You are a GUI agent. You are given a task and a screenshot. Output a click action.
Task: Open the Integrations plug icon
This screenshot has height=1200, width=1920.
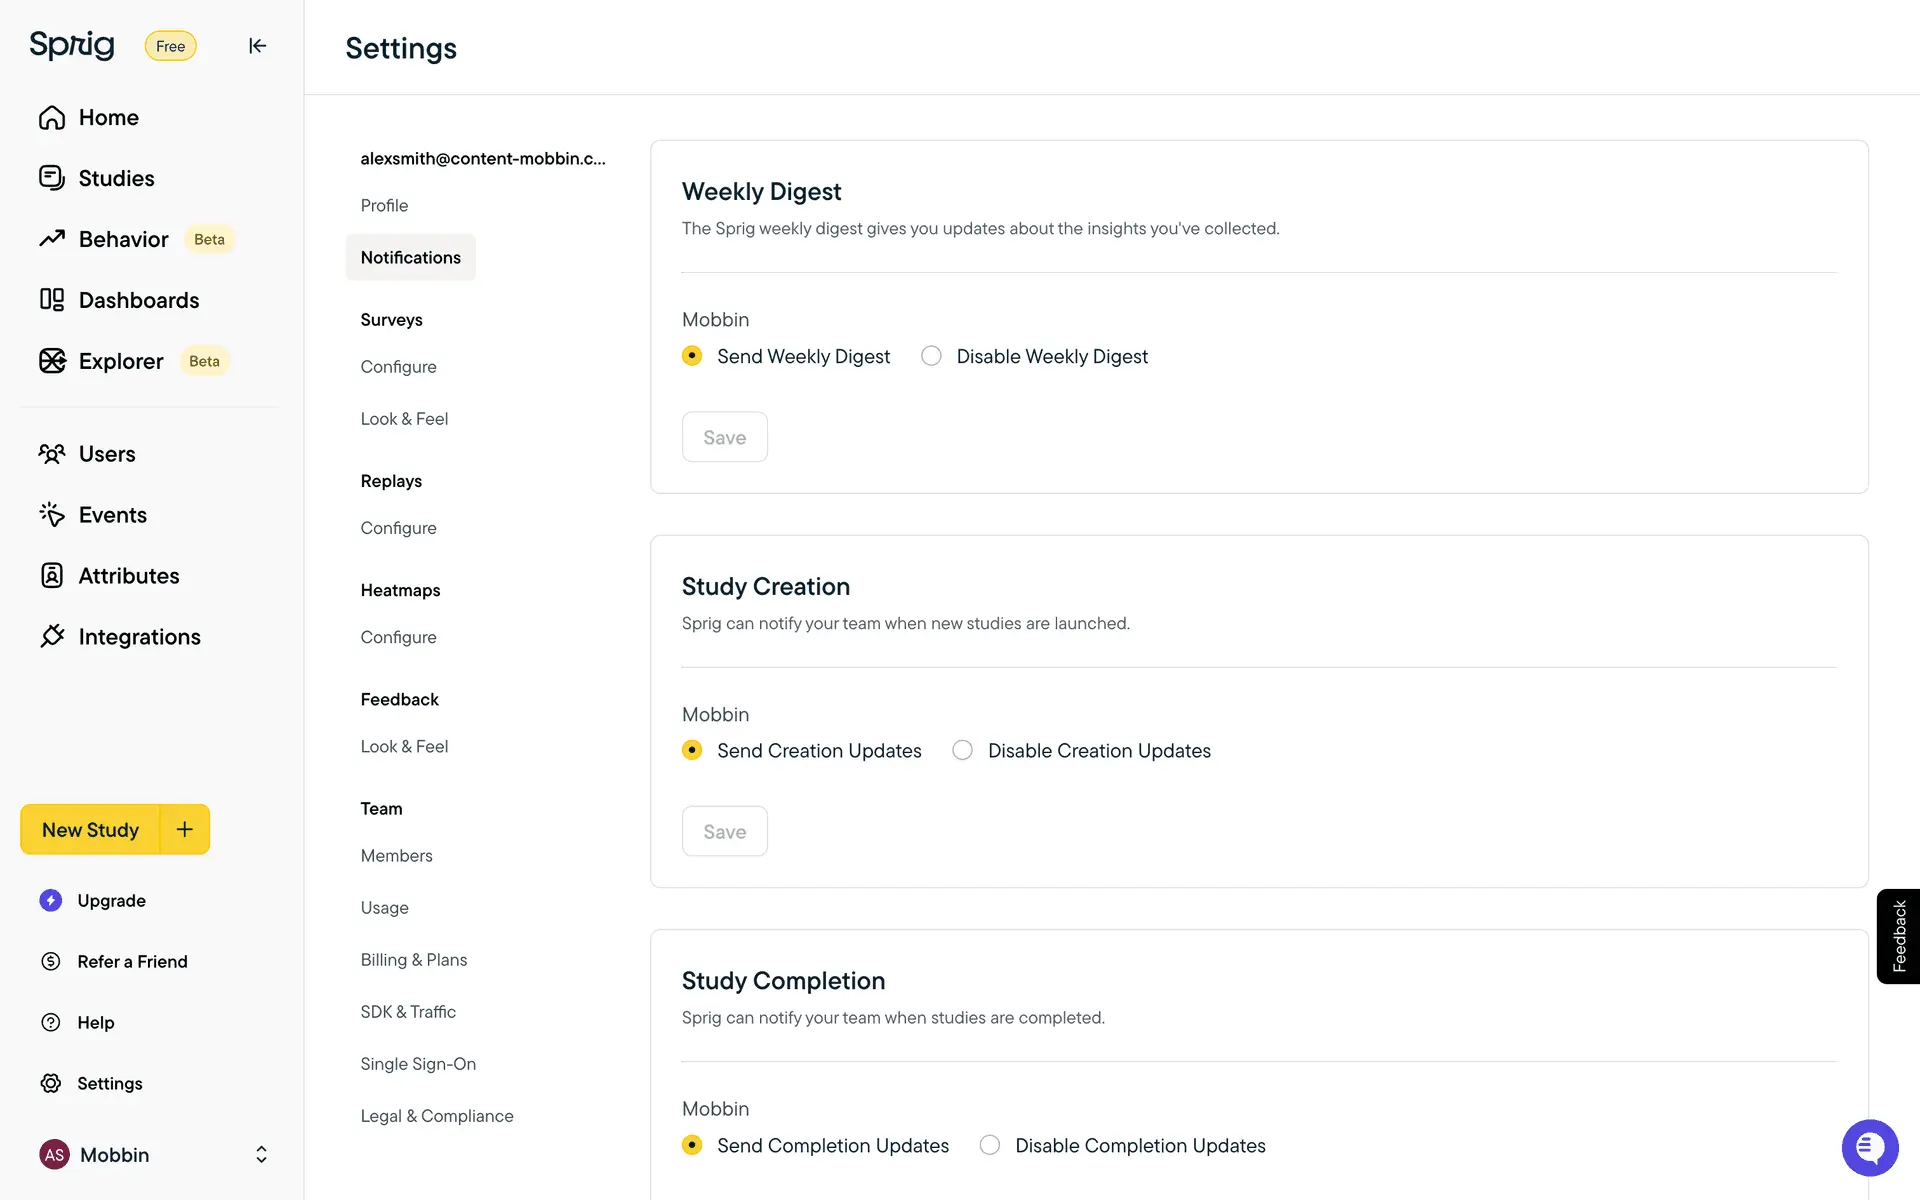(x=52, y=637)
